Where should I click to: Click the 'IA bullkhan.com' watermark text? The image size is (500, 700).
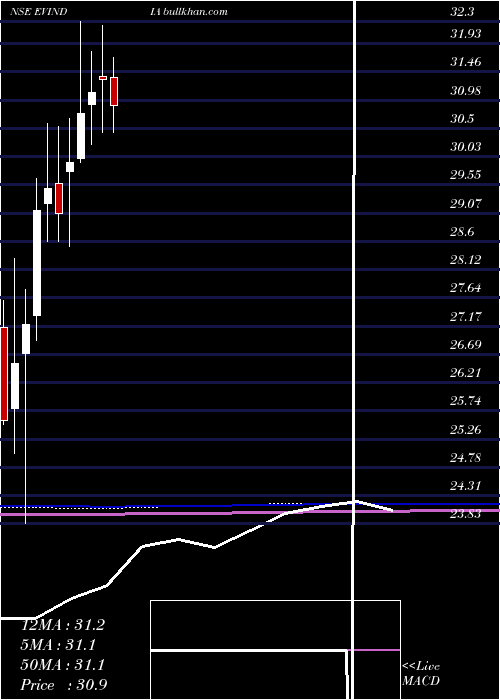tap(188, 12)
